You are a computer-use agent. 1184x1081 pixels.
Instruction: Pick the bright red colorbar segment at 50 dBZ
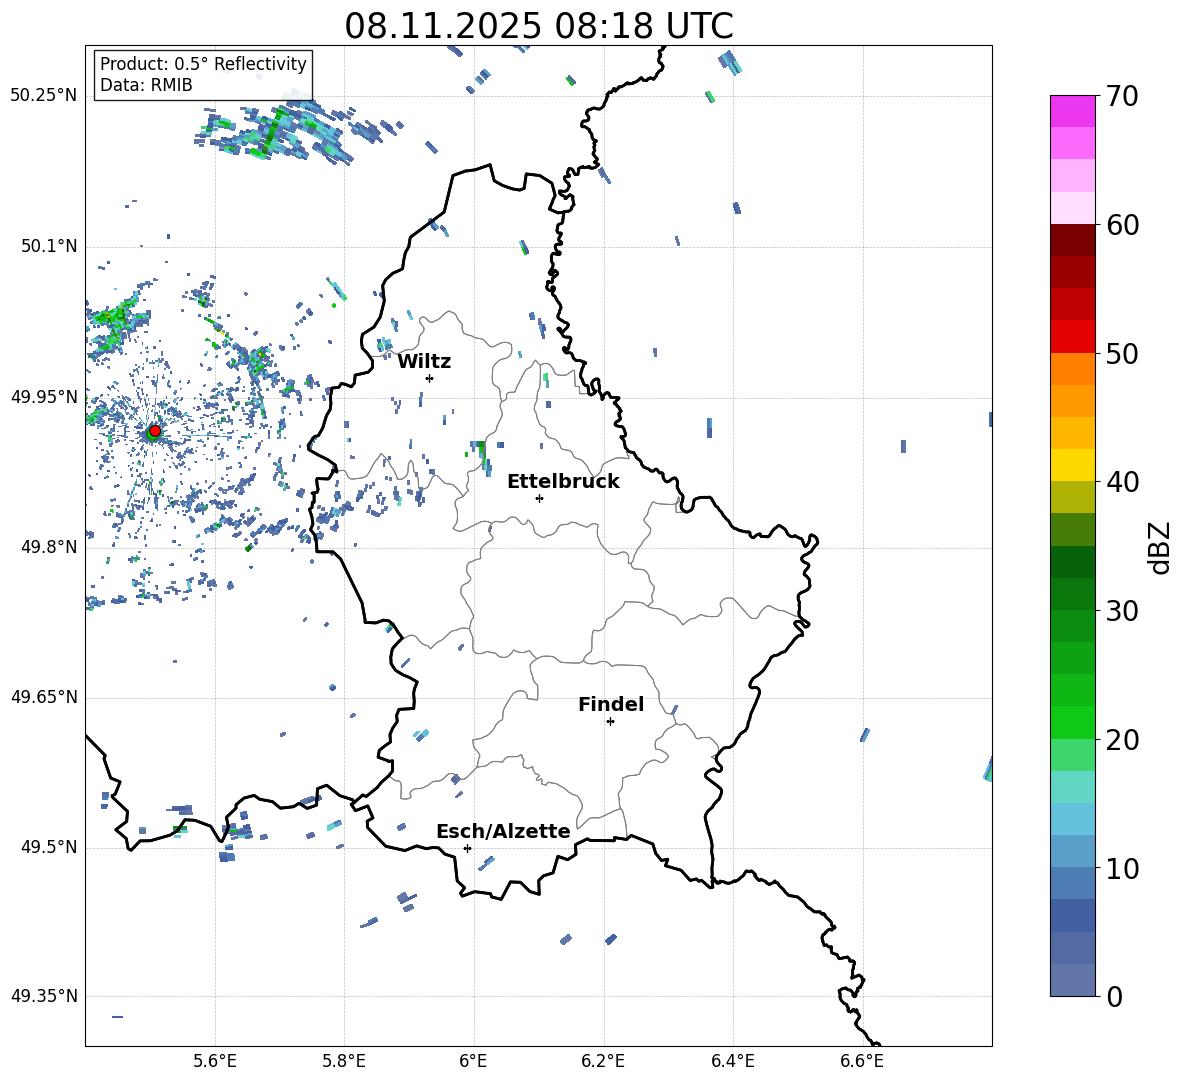1072,337
